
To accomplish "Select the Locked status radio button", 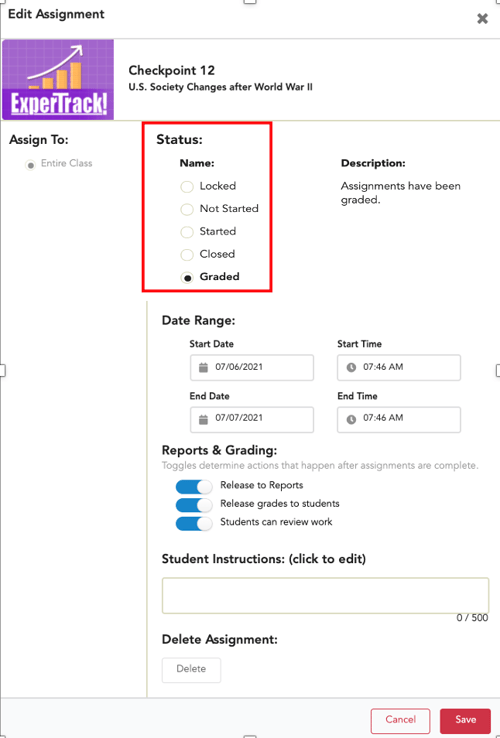I will 187,187.
